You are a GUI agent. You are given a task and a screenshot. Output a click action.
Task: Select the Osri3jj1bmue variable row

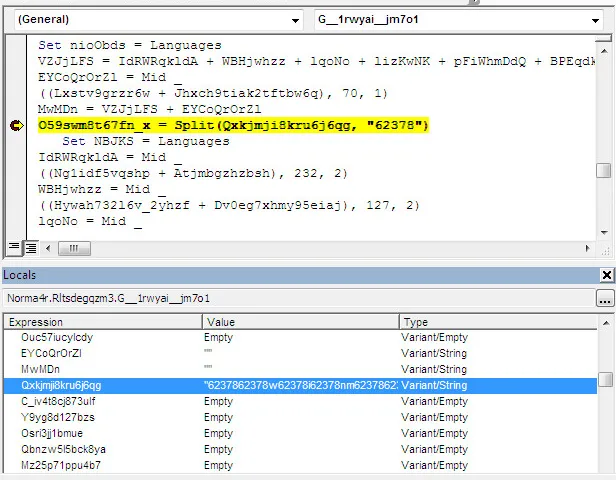point(300,433)
